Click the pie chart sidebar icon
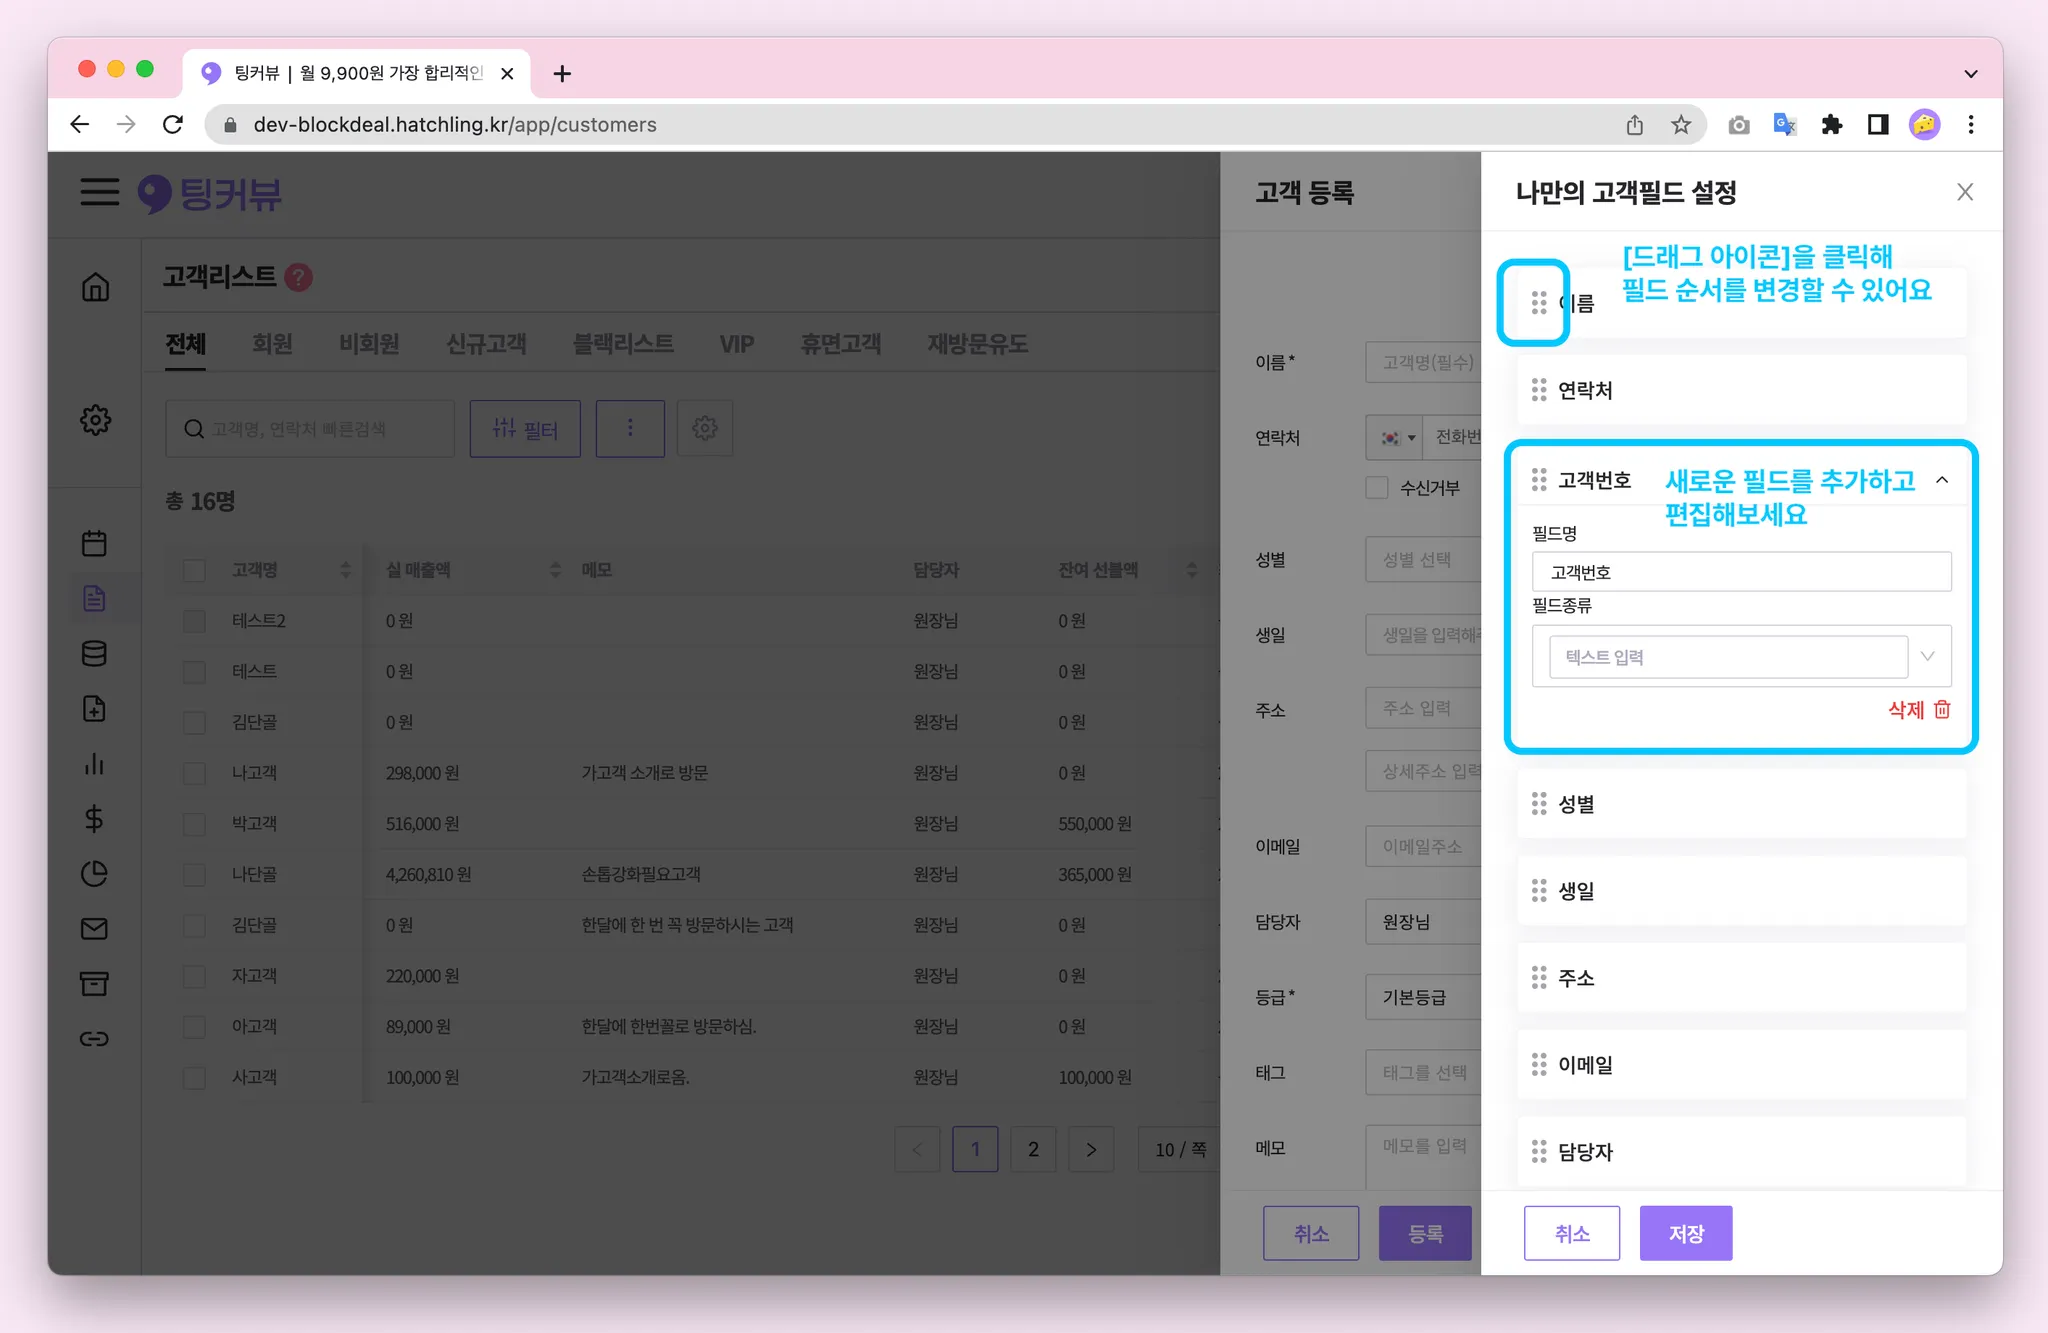Image resolution: width=2048 pixels, height=1333 pixels. tap(94, 874)
